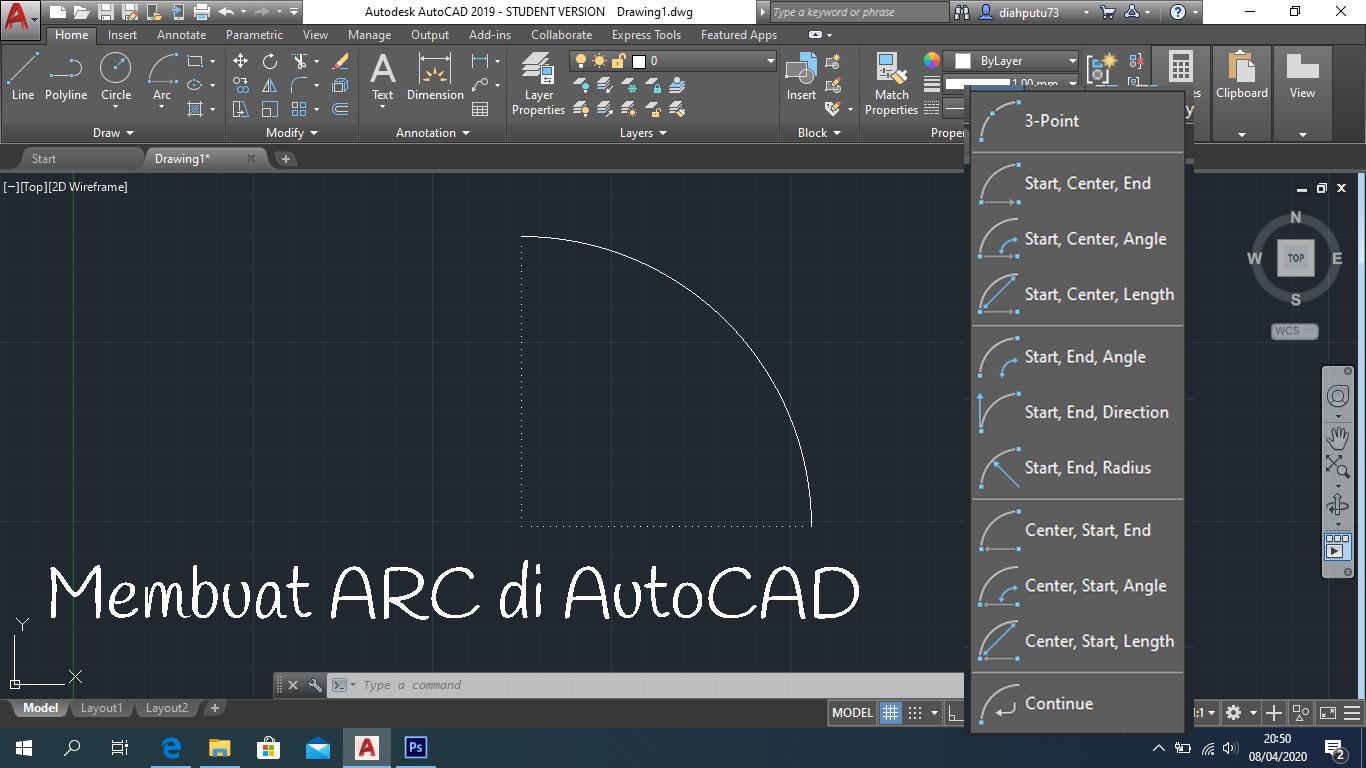Click the object color wheel swatch
The height and width of the screenshot is (768, 1366).
point(931,61)
